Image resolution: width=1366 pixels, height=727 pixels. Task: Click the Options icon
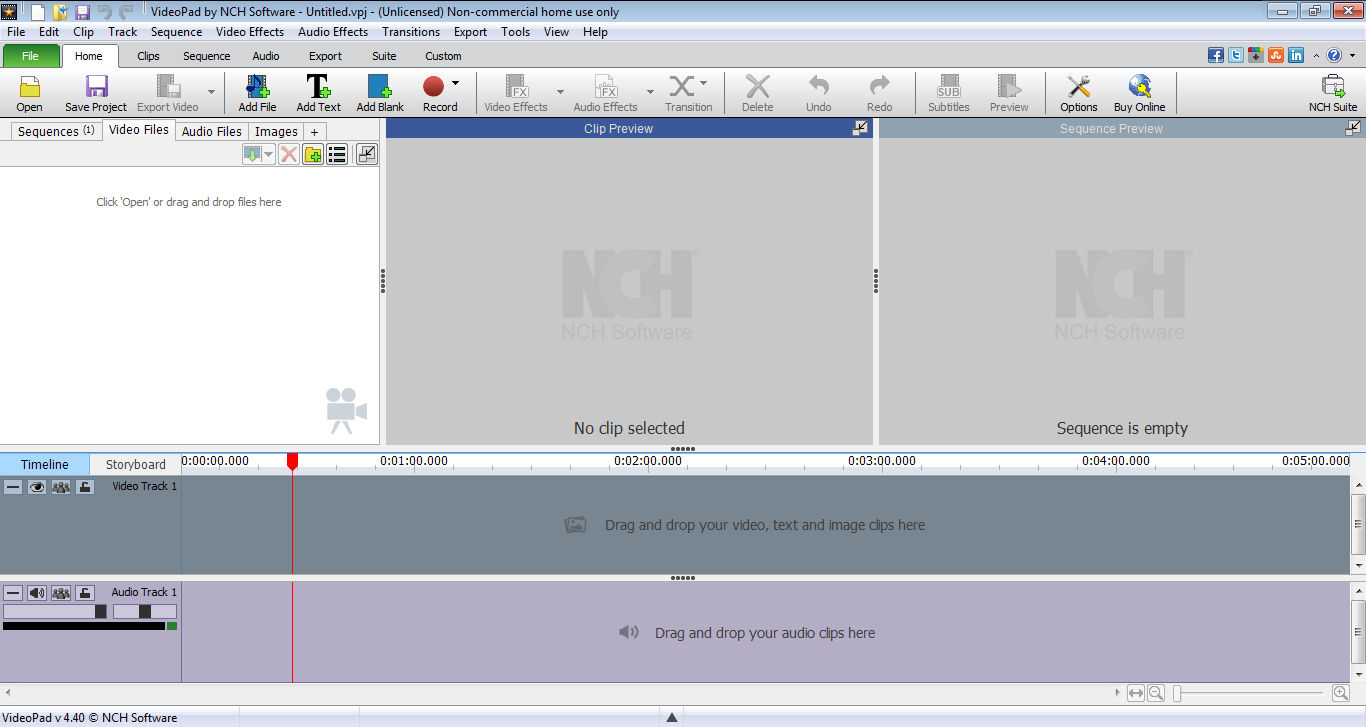(1078, 92)
